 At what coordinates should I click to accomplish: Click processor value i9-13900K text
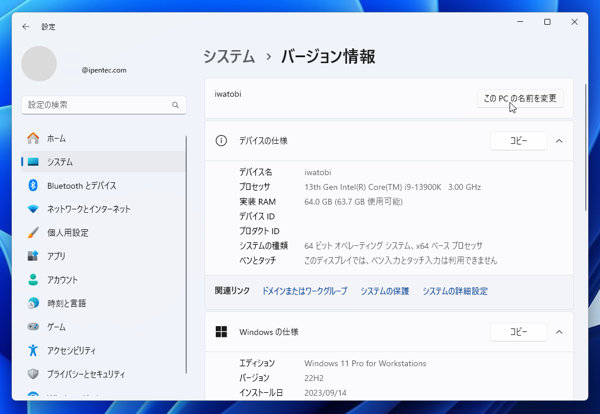click(392, 187)
